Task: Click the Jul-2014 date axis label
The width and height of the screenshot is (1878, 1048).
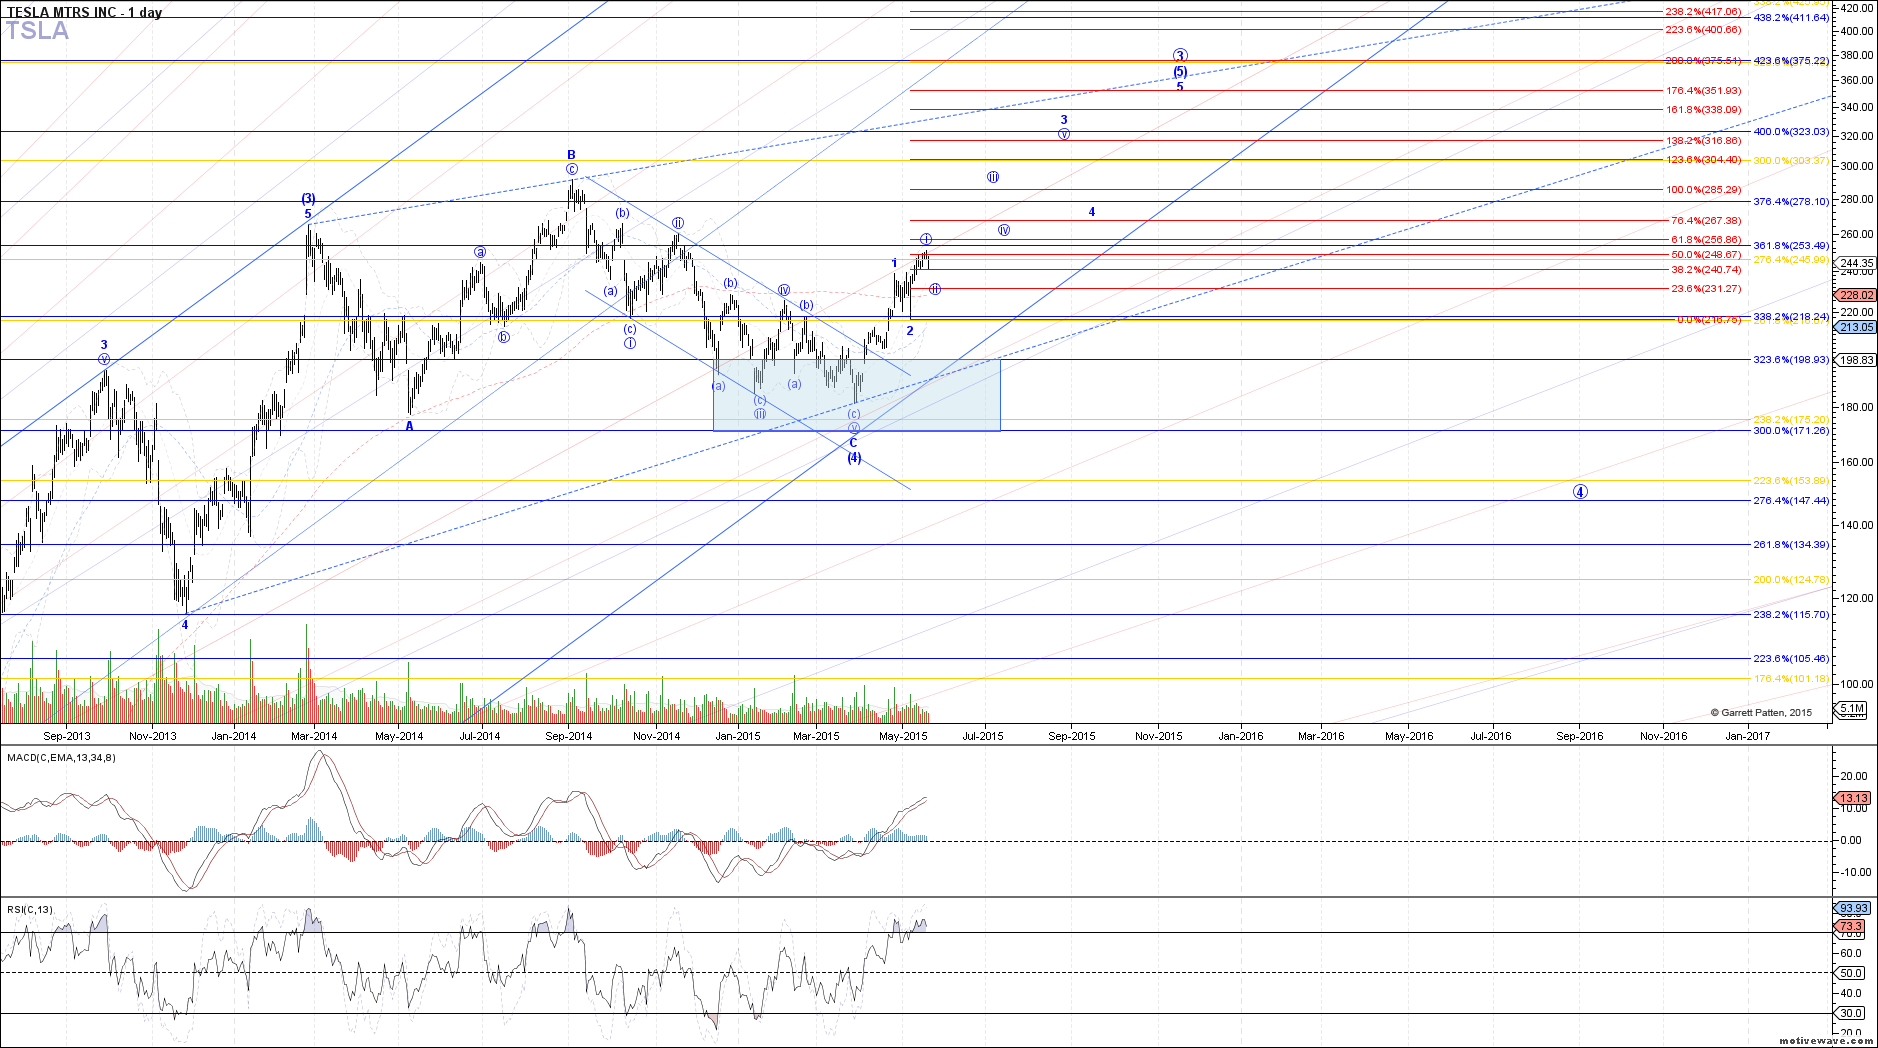Action: pyautogui.click(x=480, y=736)
